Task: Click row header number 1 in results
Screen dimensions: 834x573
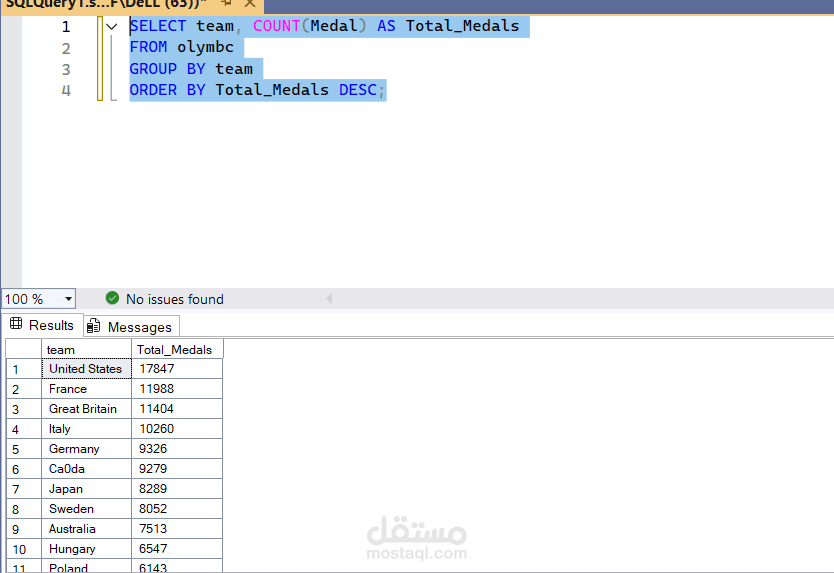Action: 24,369
